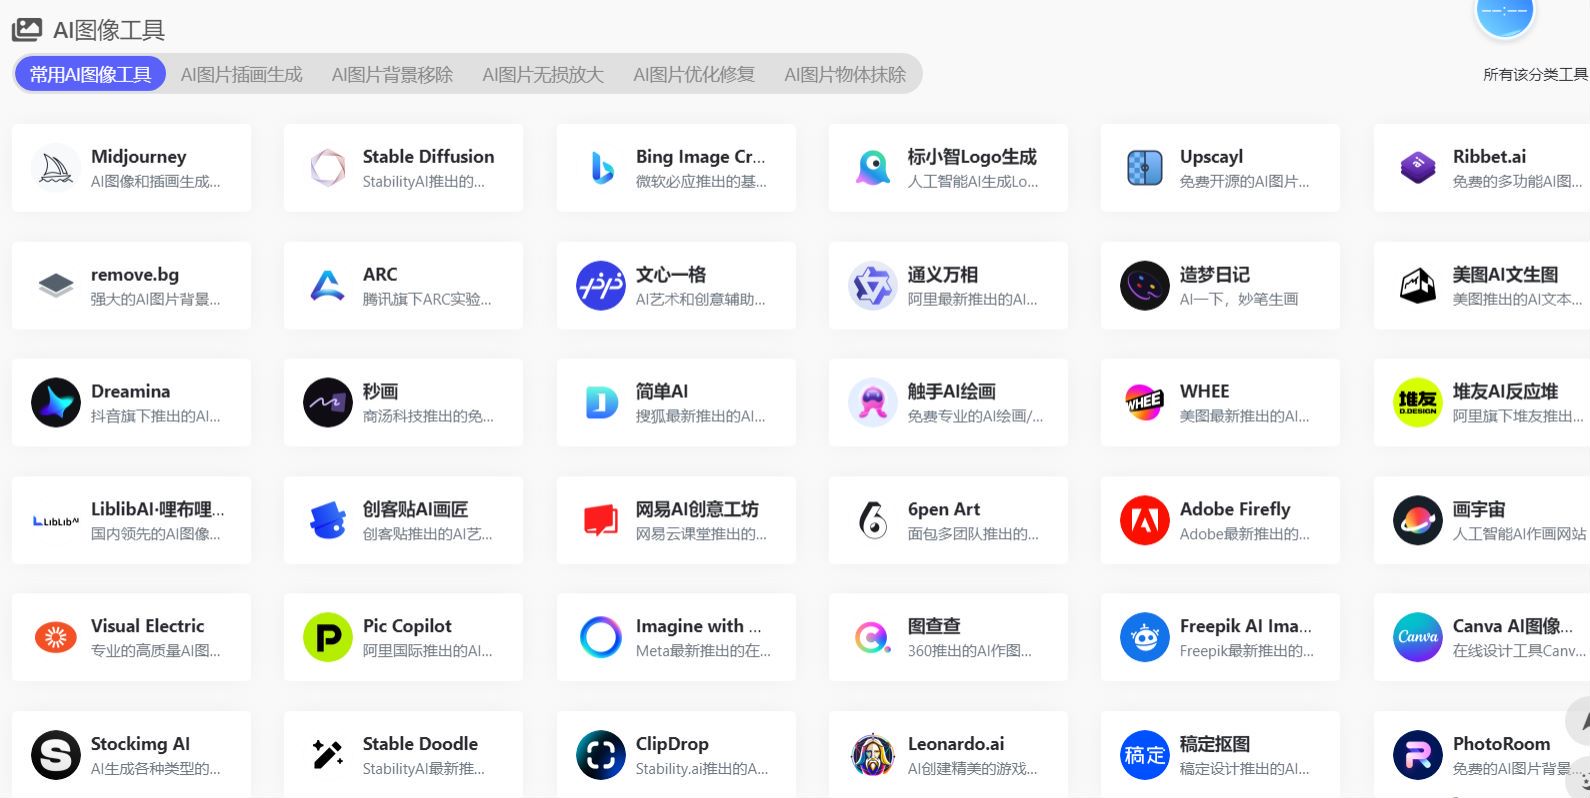Click the AI图像工具 section heading icon
The image size is (1590, 798).
click(x=27, y=30)
